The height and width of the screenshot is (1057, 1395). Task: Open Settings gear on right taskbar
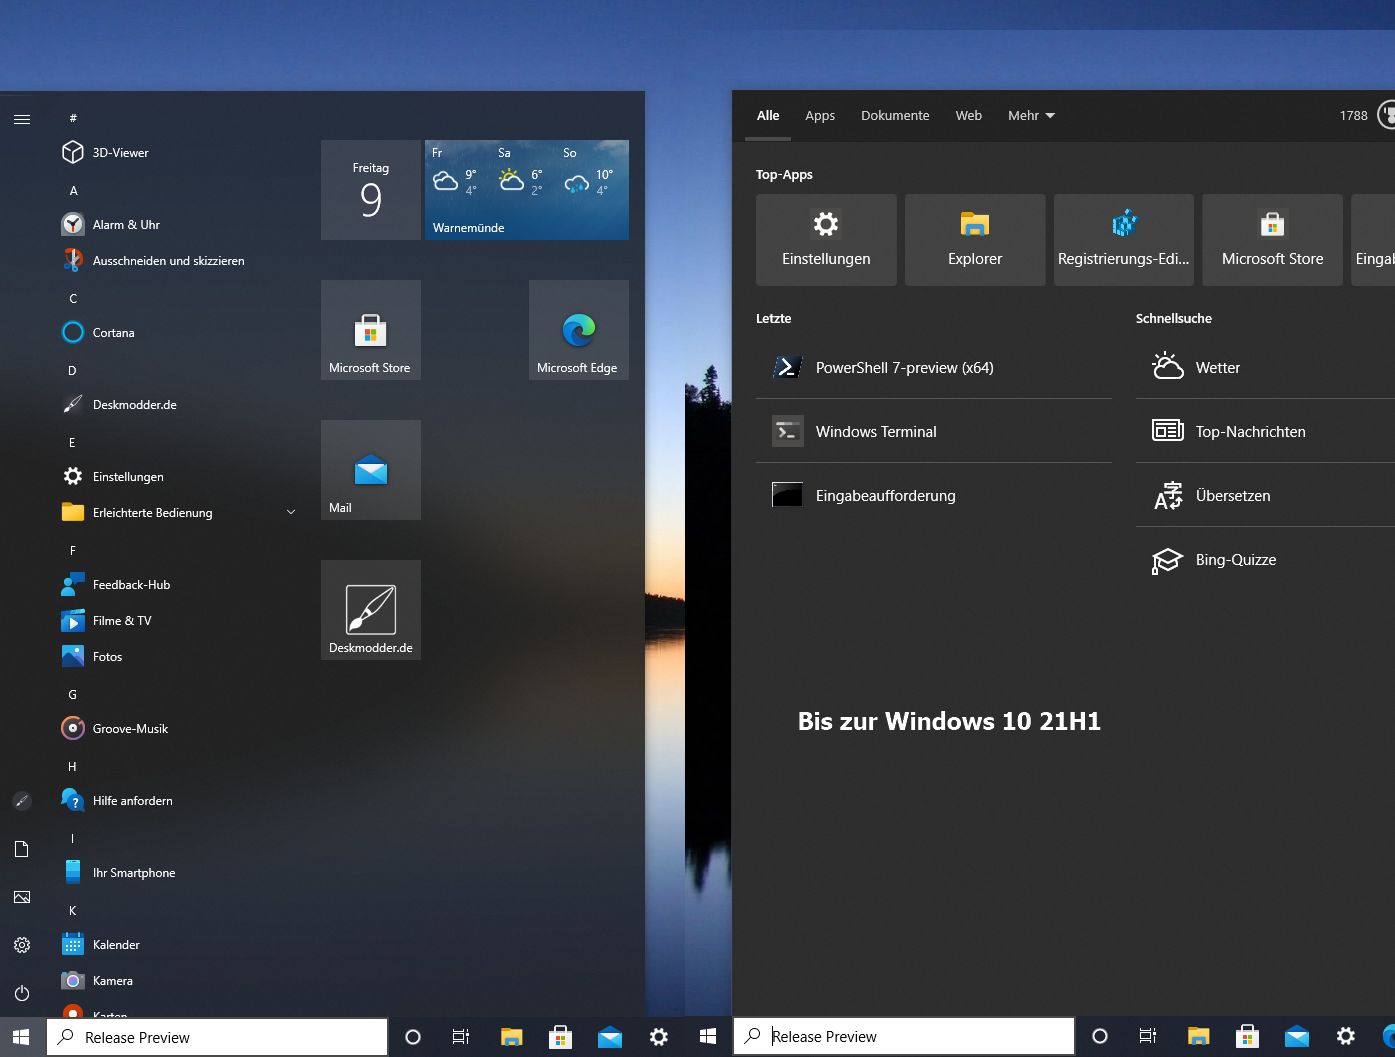(x=1346, y=1037)
